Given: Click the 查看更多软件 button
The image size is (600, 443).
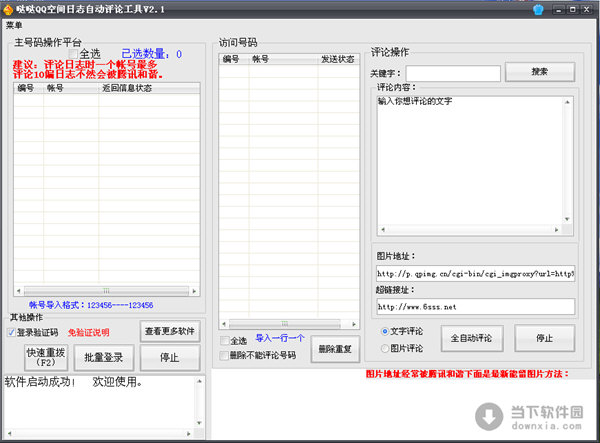Looking at the screenshot, I should click(x=170, y=331).
